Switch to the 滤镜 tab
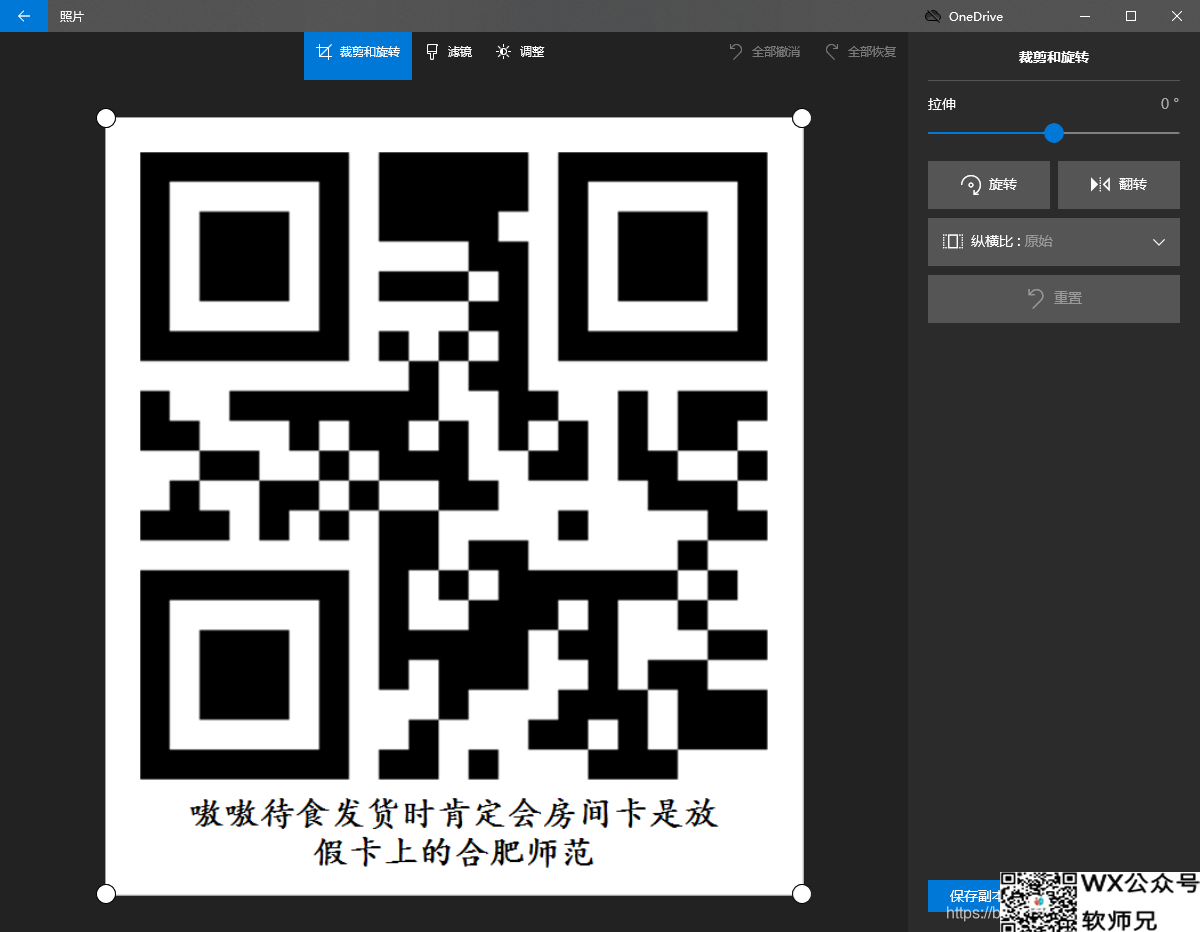The height and width of the screenshot is (932, 1200). pyautogui.click(x=449, y=52)
